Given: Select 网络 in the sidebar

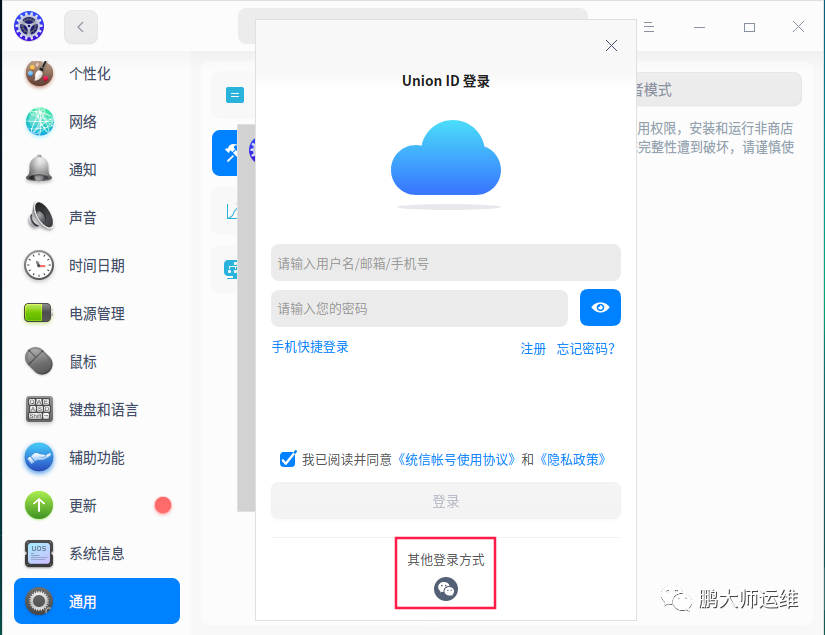Looking at the screenshot, I should (83, 122).
